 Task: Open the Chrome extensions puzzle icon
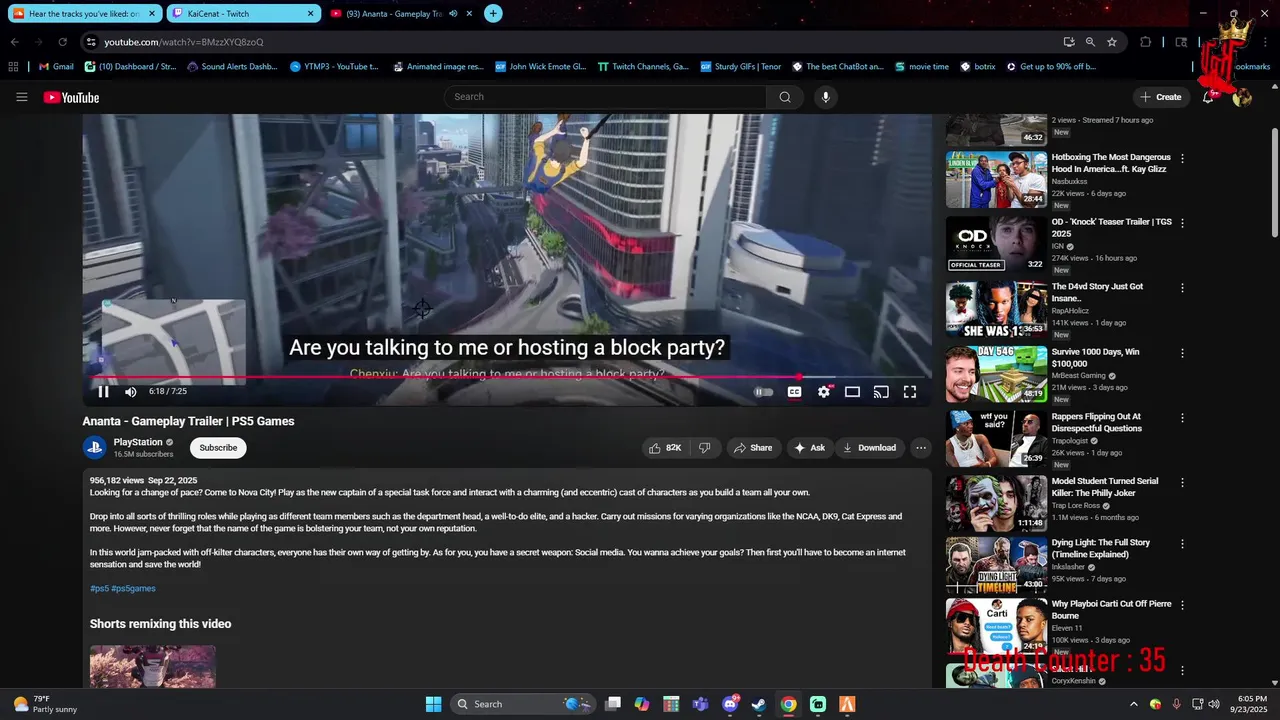[1146, 42]
